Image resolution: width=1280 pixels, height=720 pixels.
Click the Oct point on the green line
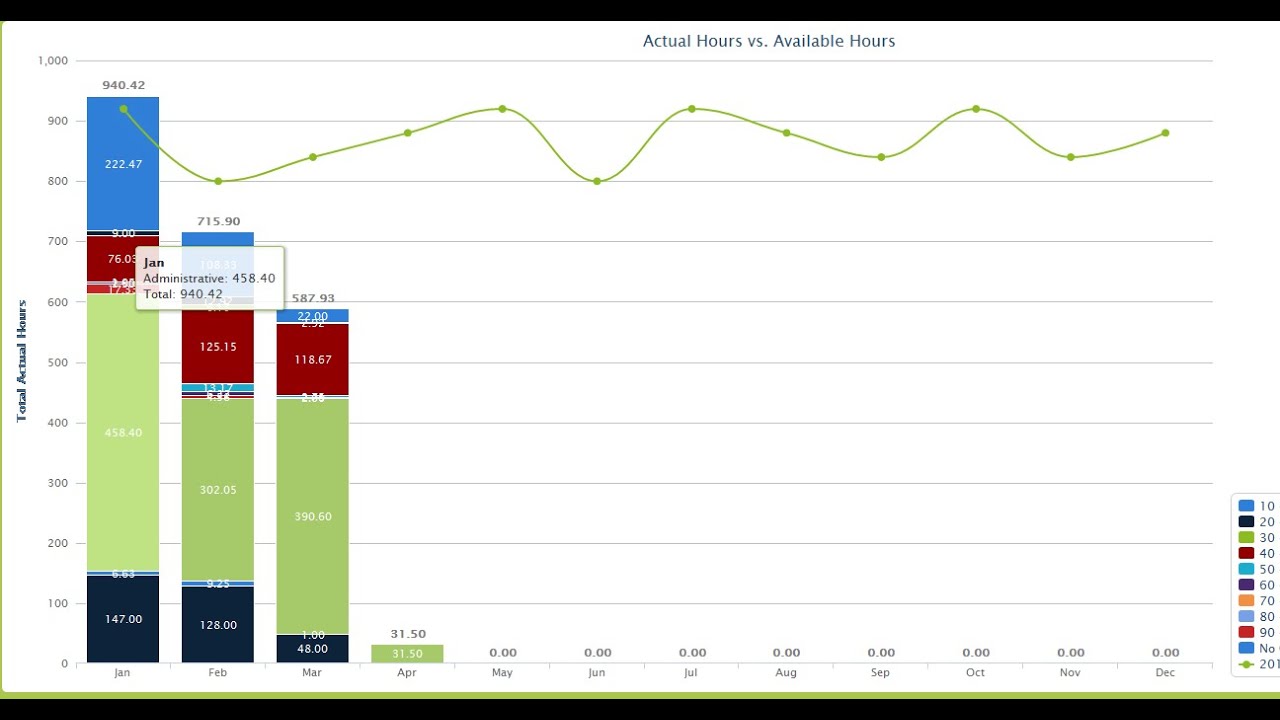976,109
